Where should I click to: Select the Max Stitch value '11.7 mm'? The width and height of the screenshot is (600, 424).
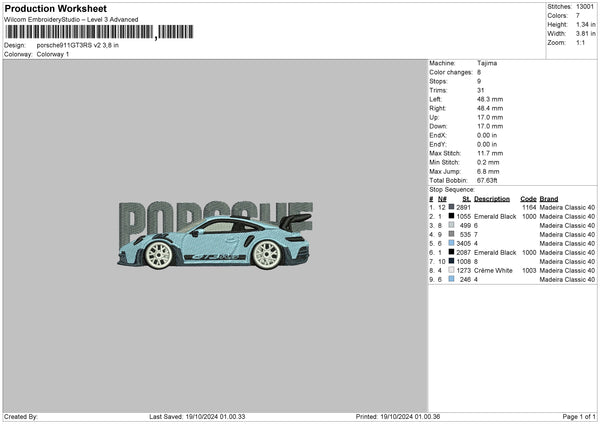pos(490,153)
